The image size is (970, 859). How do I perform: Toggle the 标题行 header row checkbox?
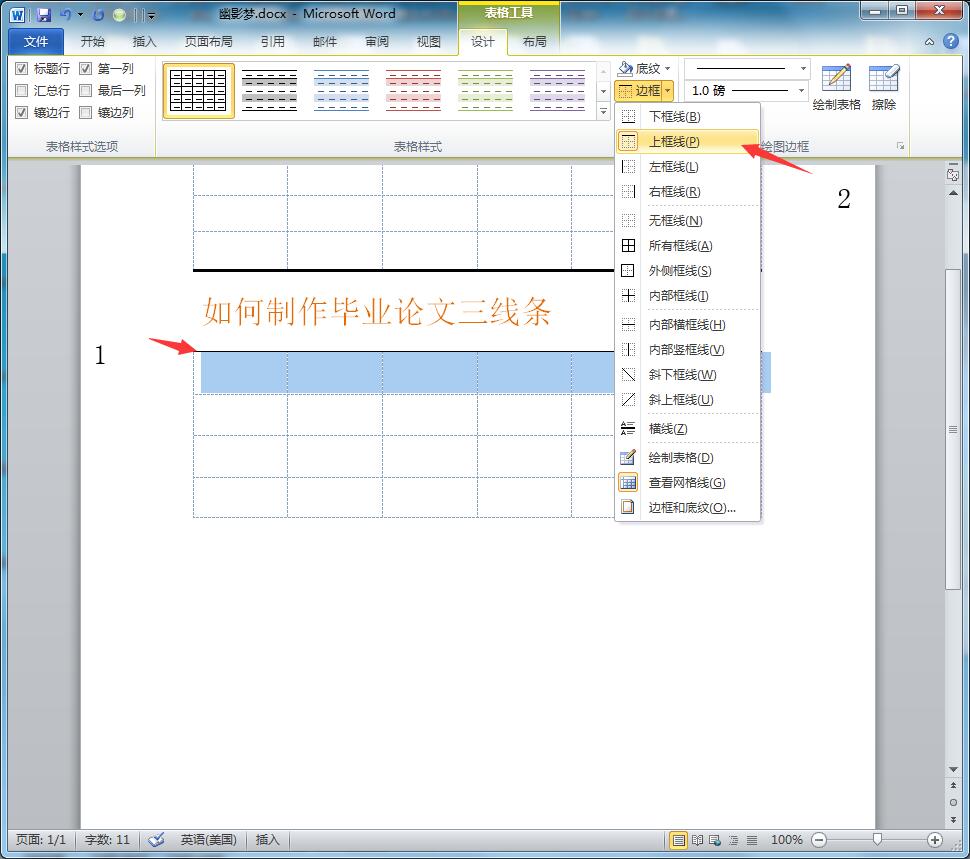[22, 69]
